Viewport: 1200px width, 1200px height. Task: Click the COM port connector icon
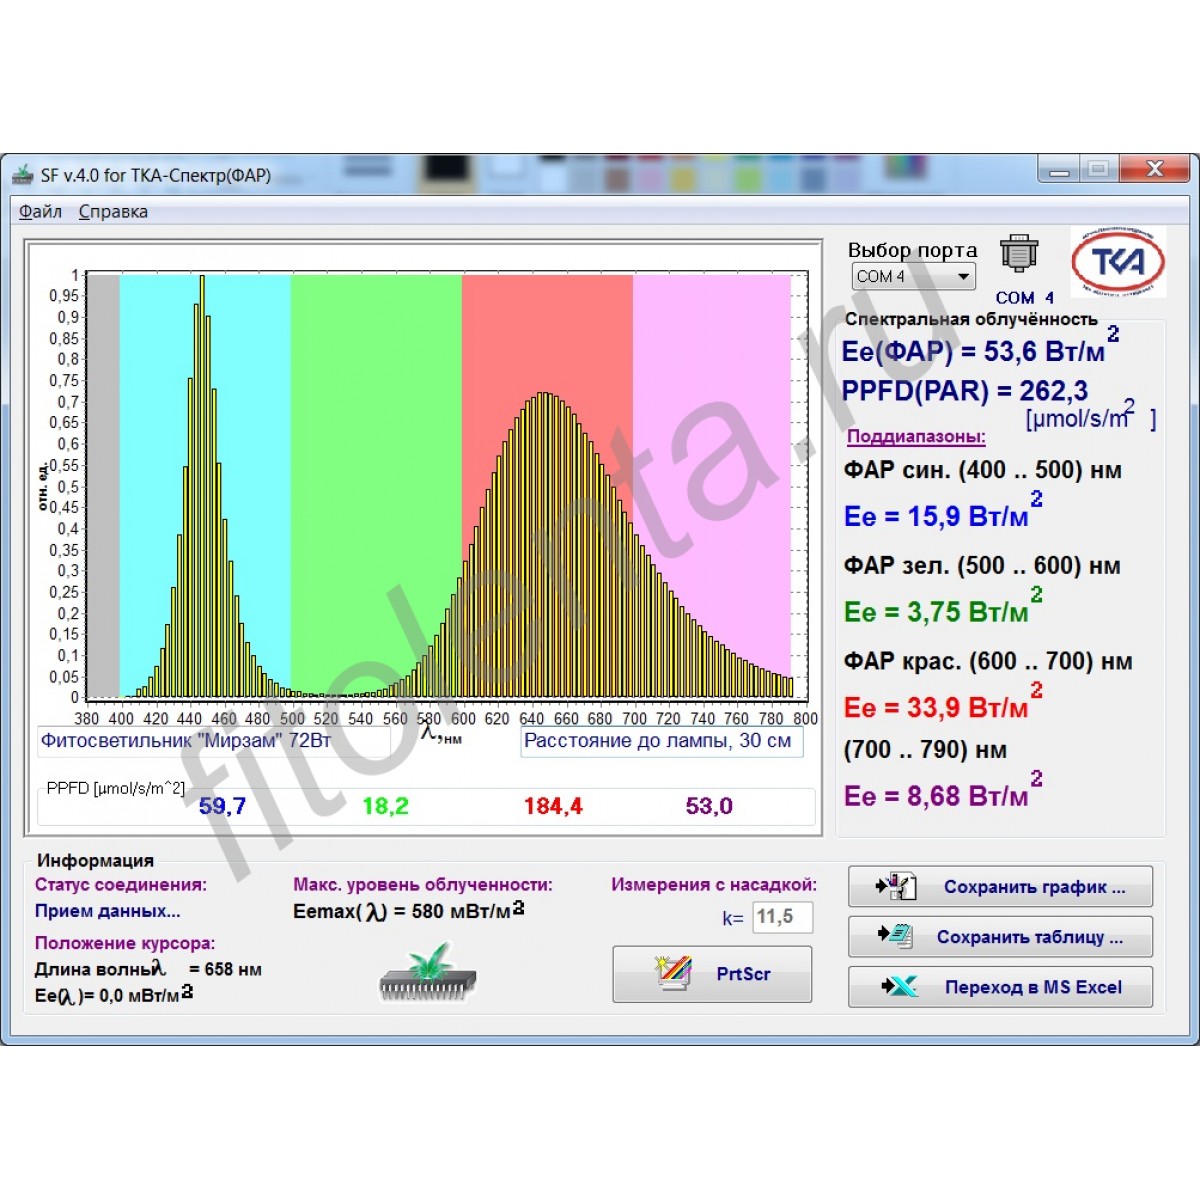tap(1018, 255)
